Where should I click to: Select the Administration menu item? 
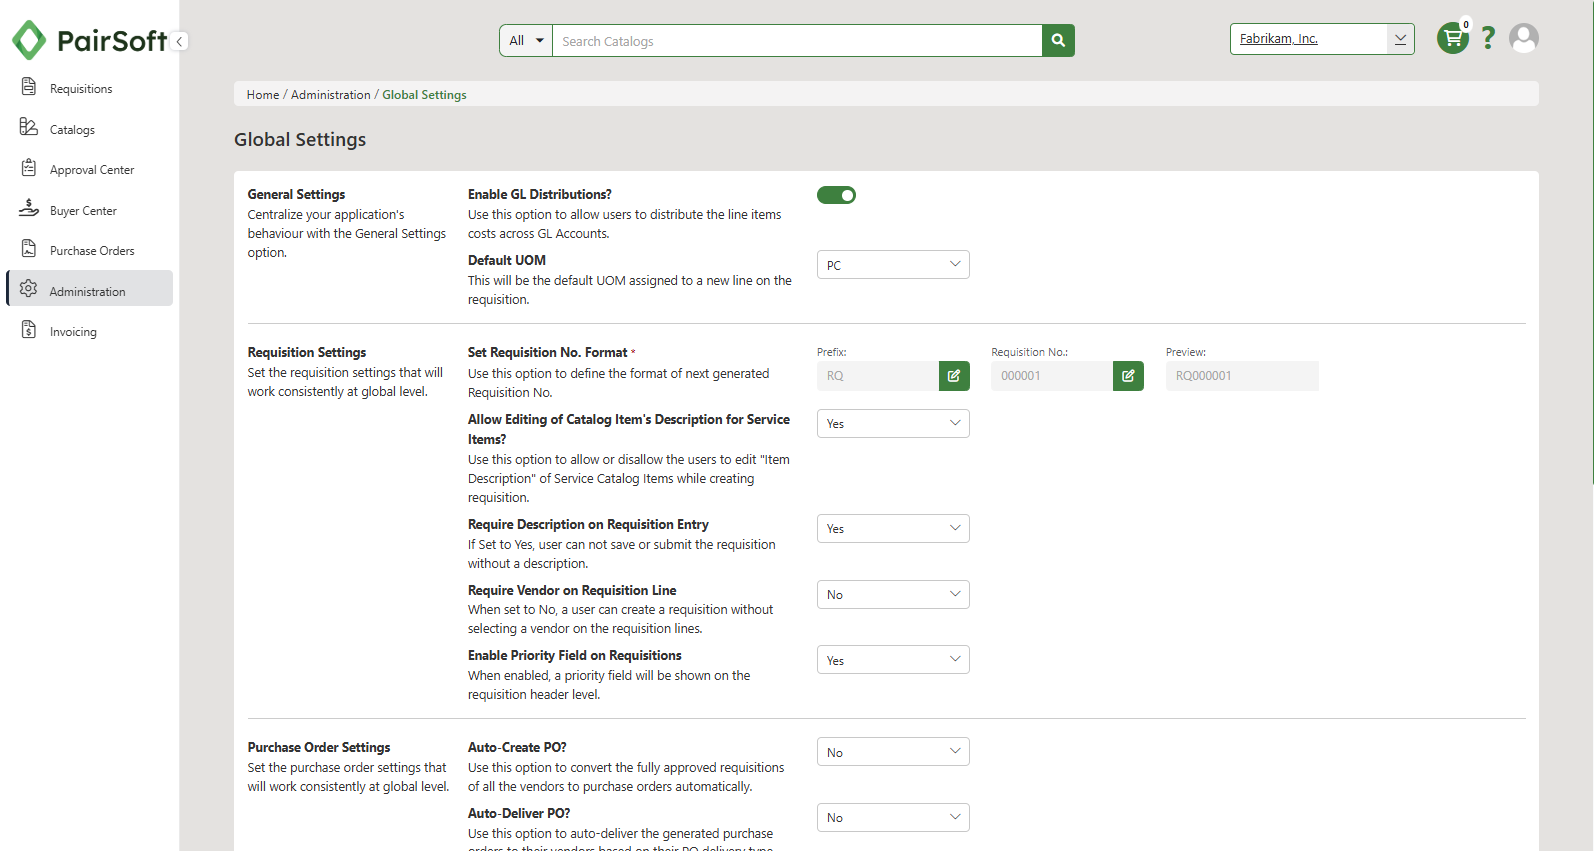(x=89, y=288)
